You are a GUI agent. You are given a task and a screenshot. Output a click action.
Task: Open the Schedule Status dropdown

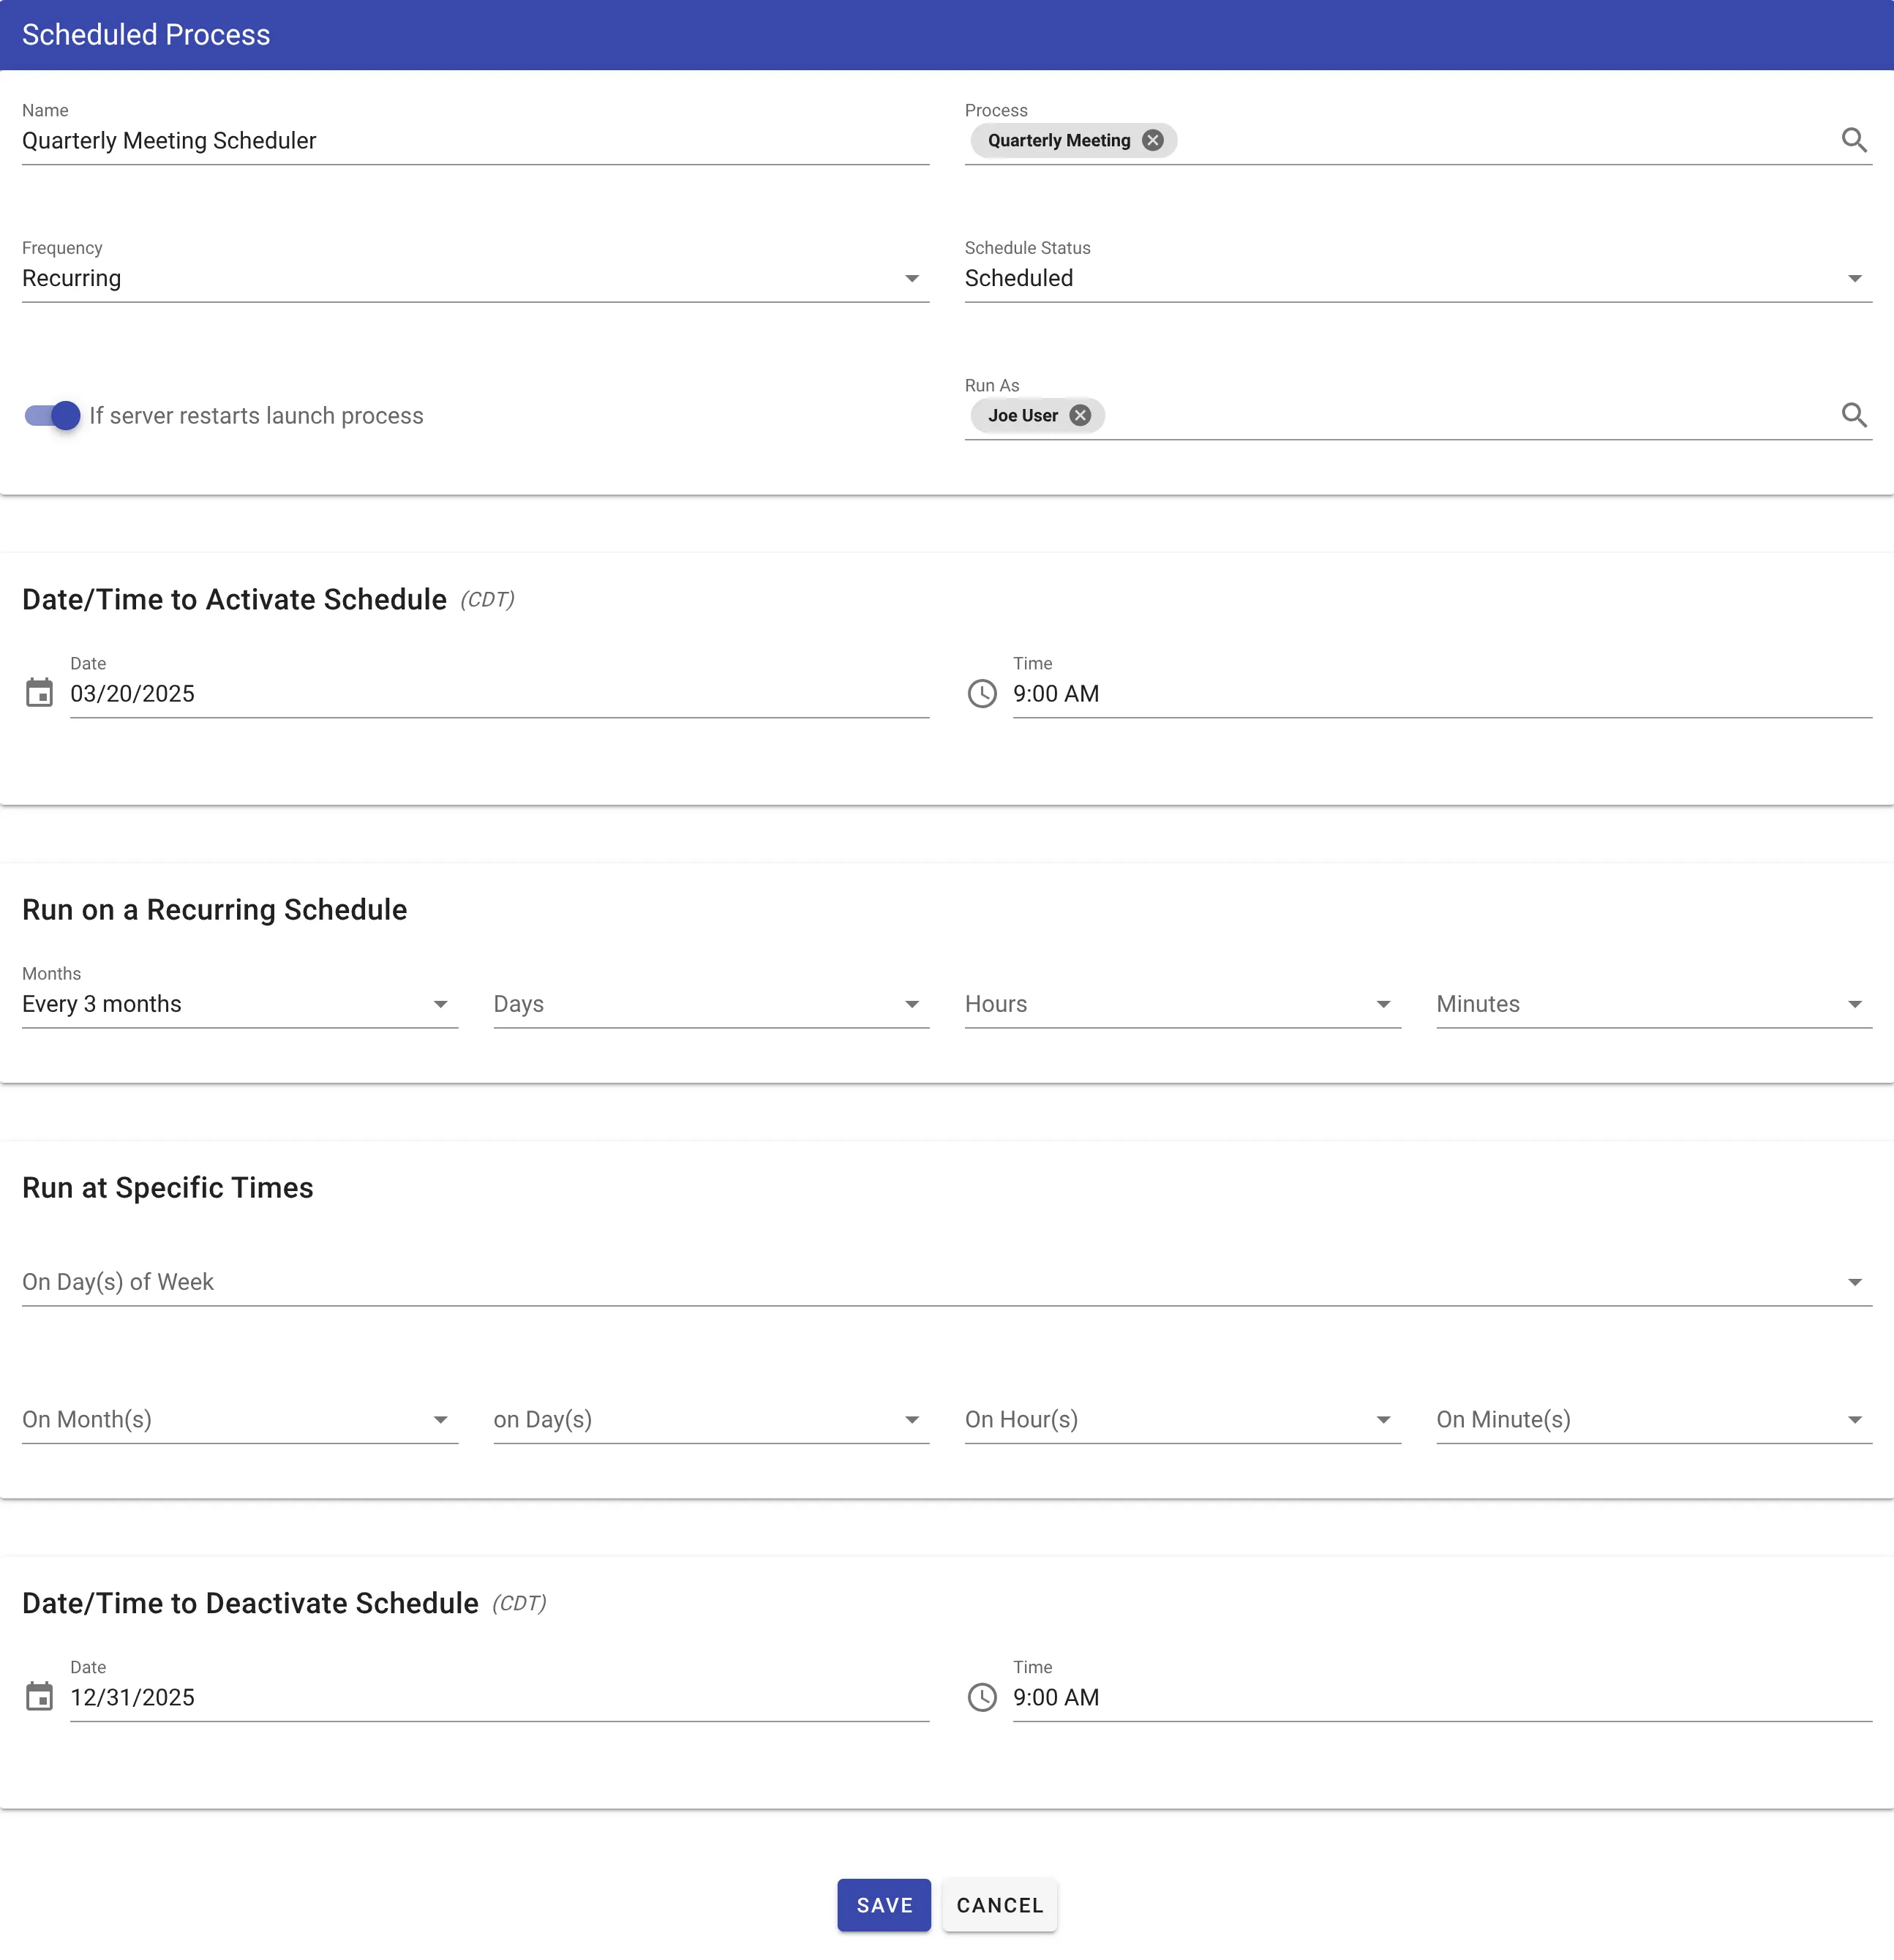pos(1856,278)
